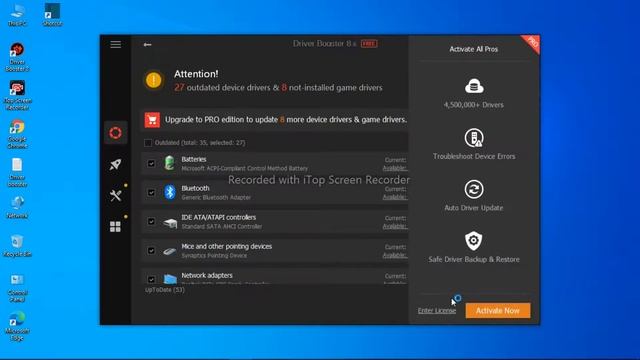Click the Troubleshoot Device Errors label
The image size is (640, 360).
pyautogui.click(x=474, y=156)
